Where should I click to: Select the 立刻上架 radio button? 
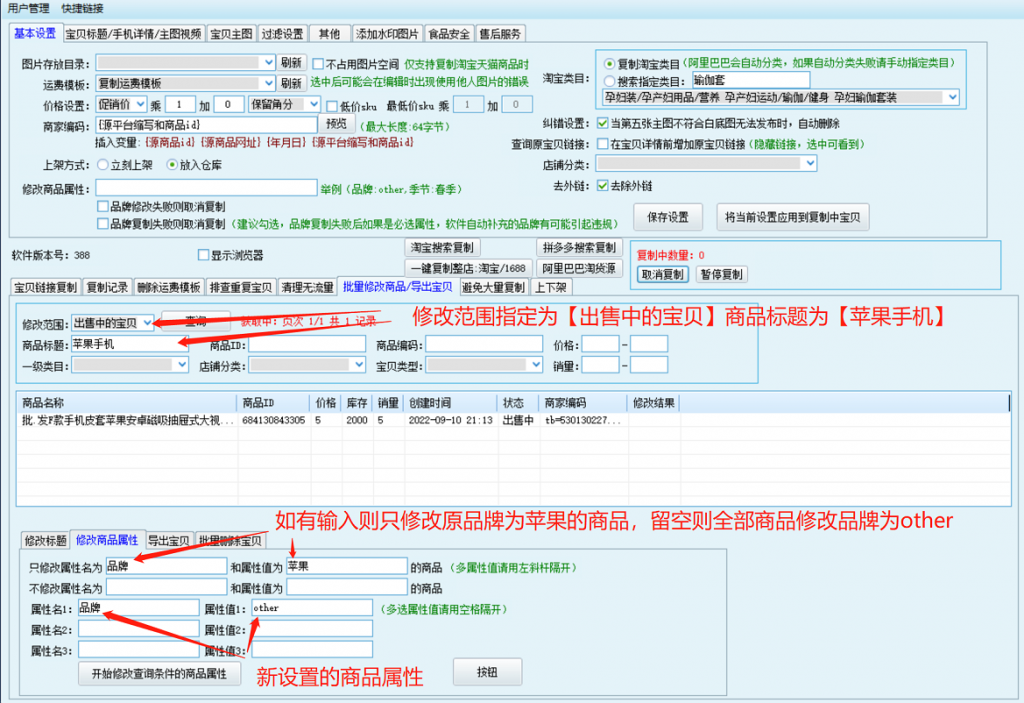pos(103,165)
